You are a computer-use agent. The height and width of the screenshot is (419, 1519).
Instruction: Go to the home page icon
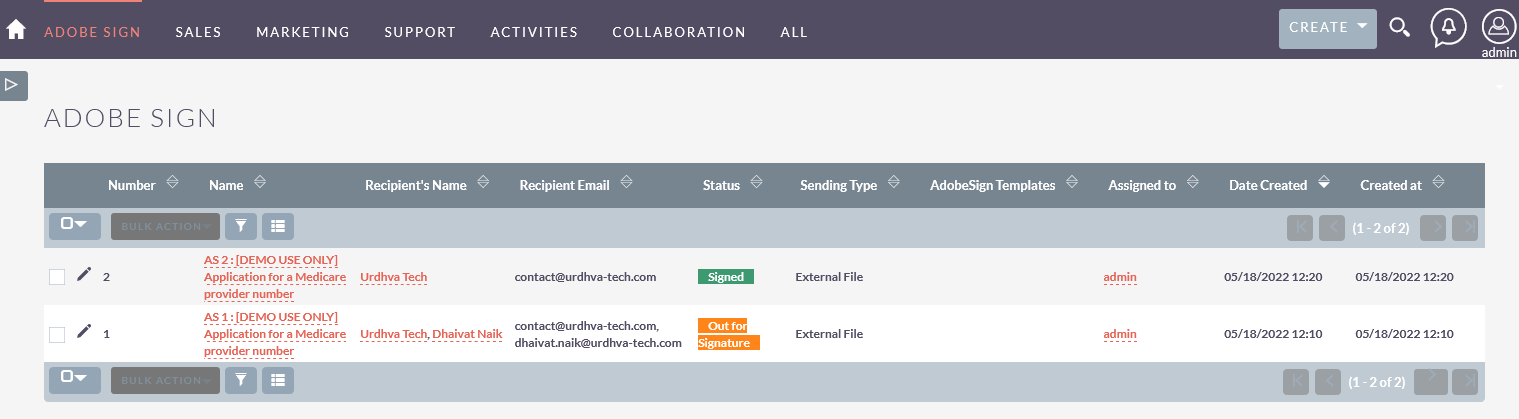[15, 30]
